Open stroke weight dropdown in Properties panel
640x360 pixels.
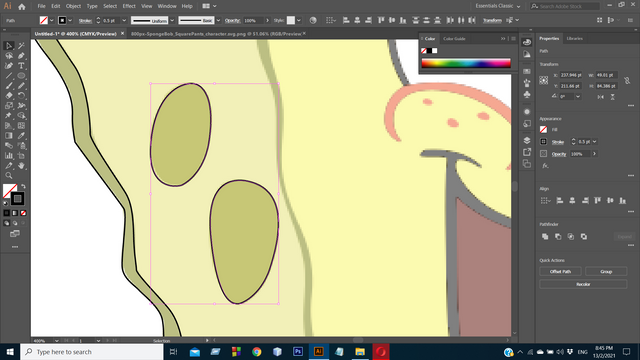[x=594, y=142]
